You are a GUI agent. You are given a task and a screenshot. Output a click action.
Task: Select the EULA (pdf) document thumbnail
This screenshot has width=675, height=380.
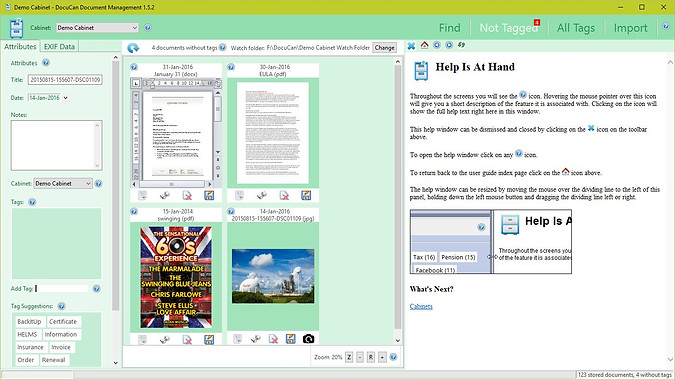pos(273,133)
